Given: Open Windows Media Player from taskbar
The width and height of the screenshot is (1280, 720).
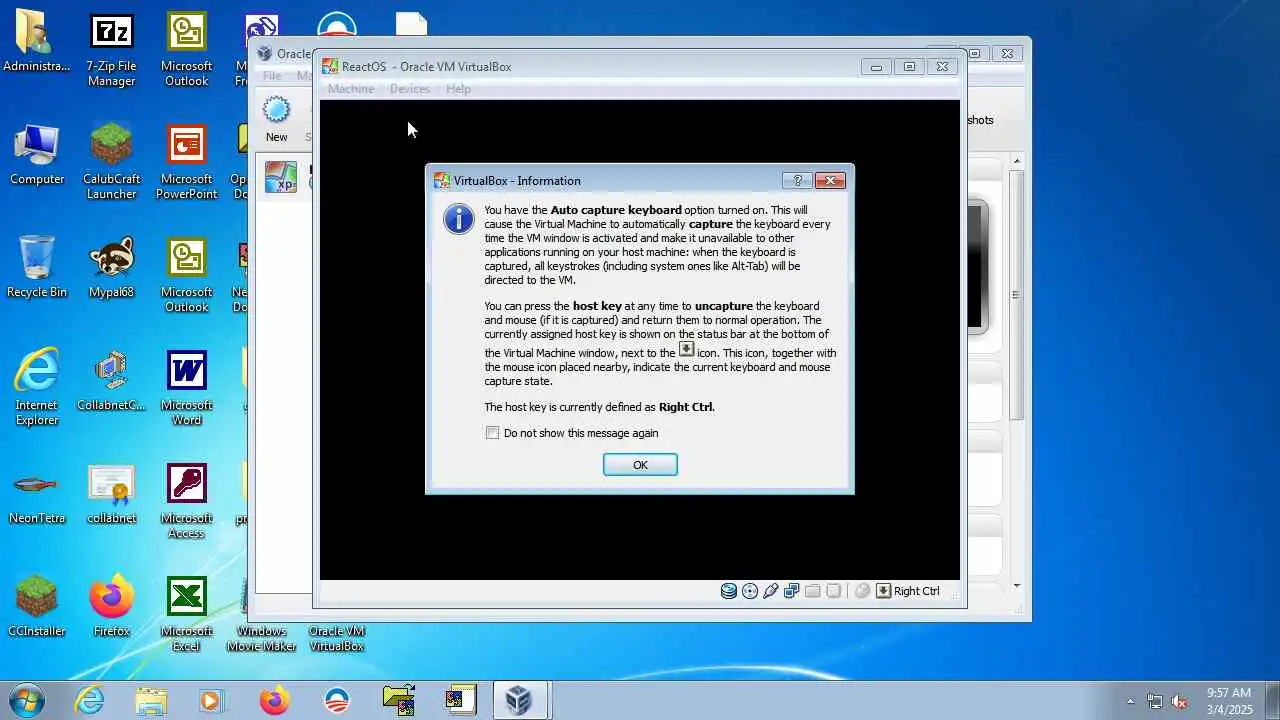Looking at the screenshot, I should tap(212, 700).
